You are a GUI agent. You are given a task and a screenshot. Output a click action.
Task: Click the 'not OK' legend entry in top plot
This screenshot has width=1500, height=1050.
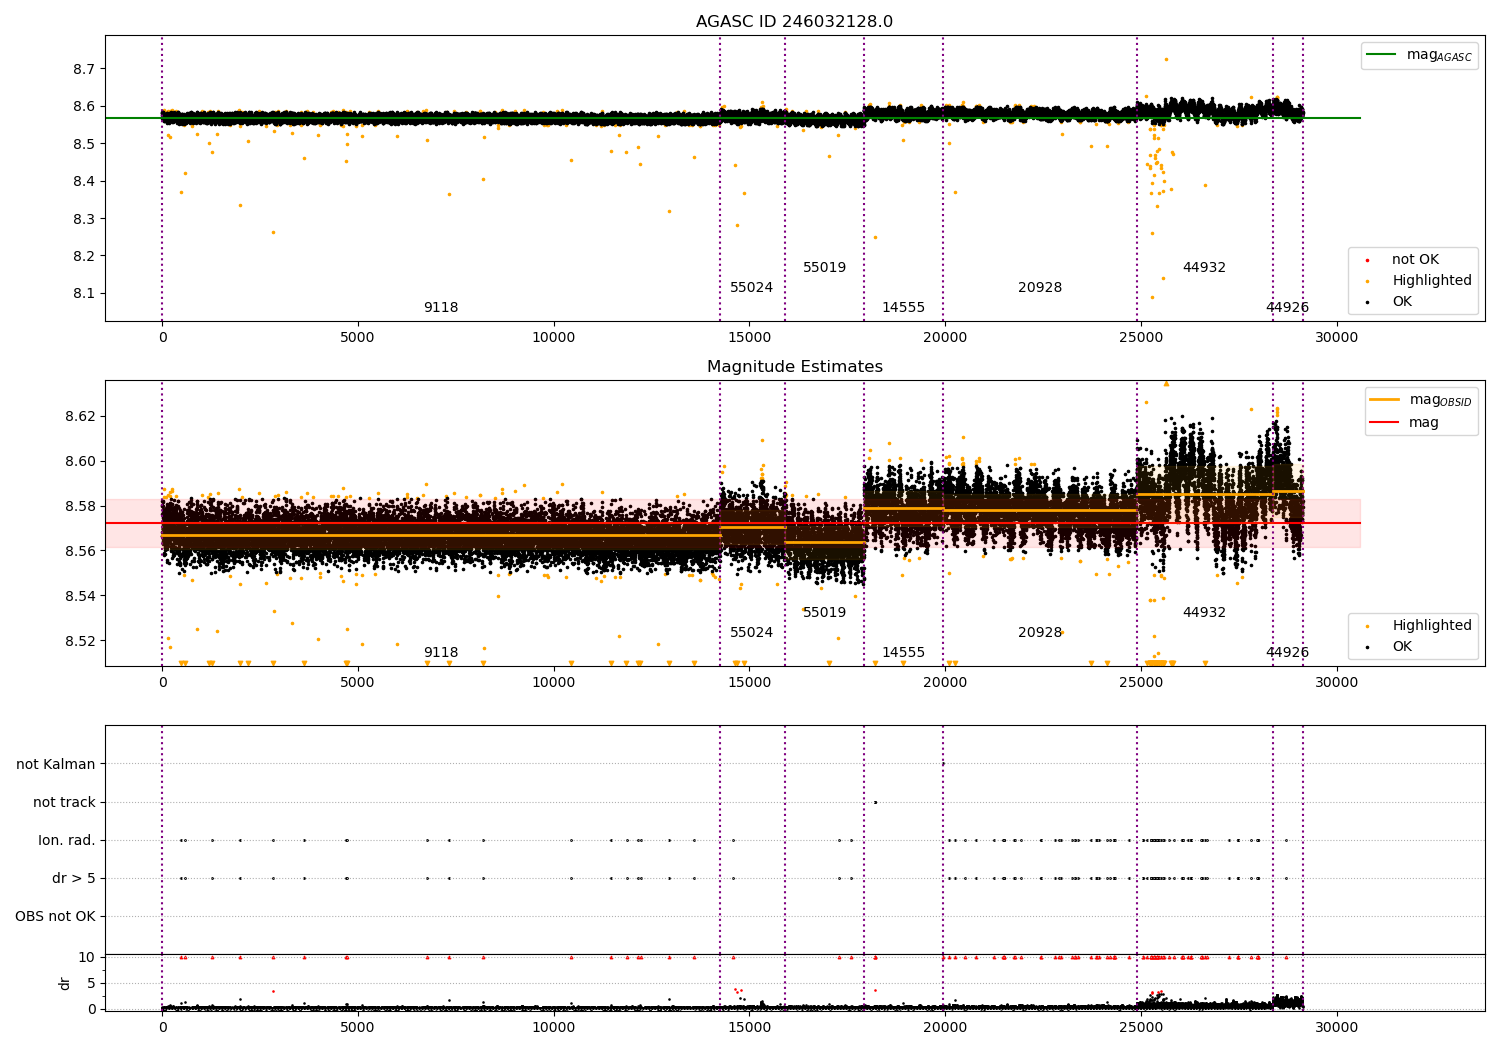point(1415,260)
